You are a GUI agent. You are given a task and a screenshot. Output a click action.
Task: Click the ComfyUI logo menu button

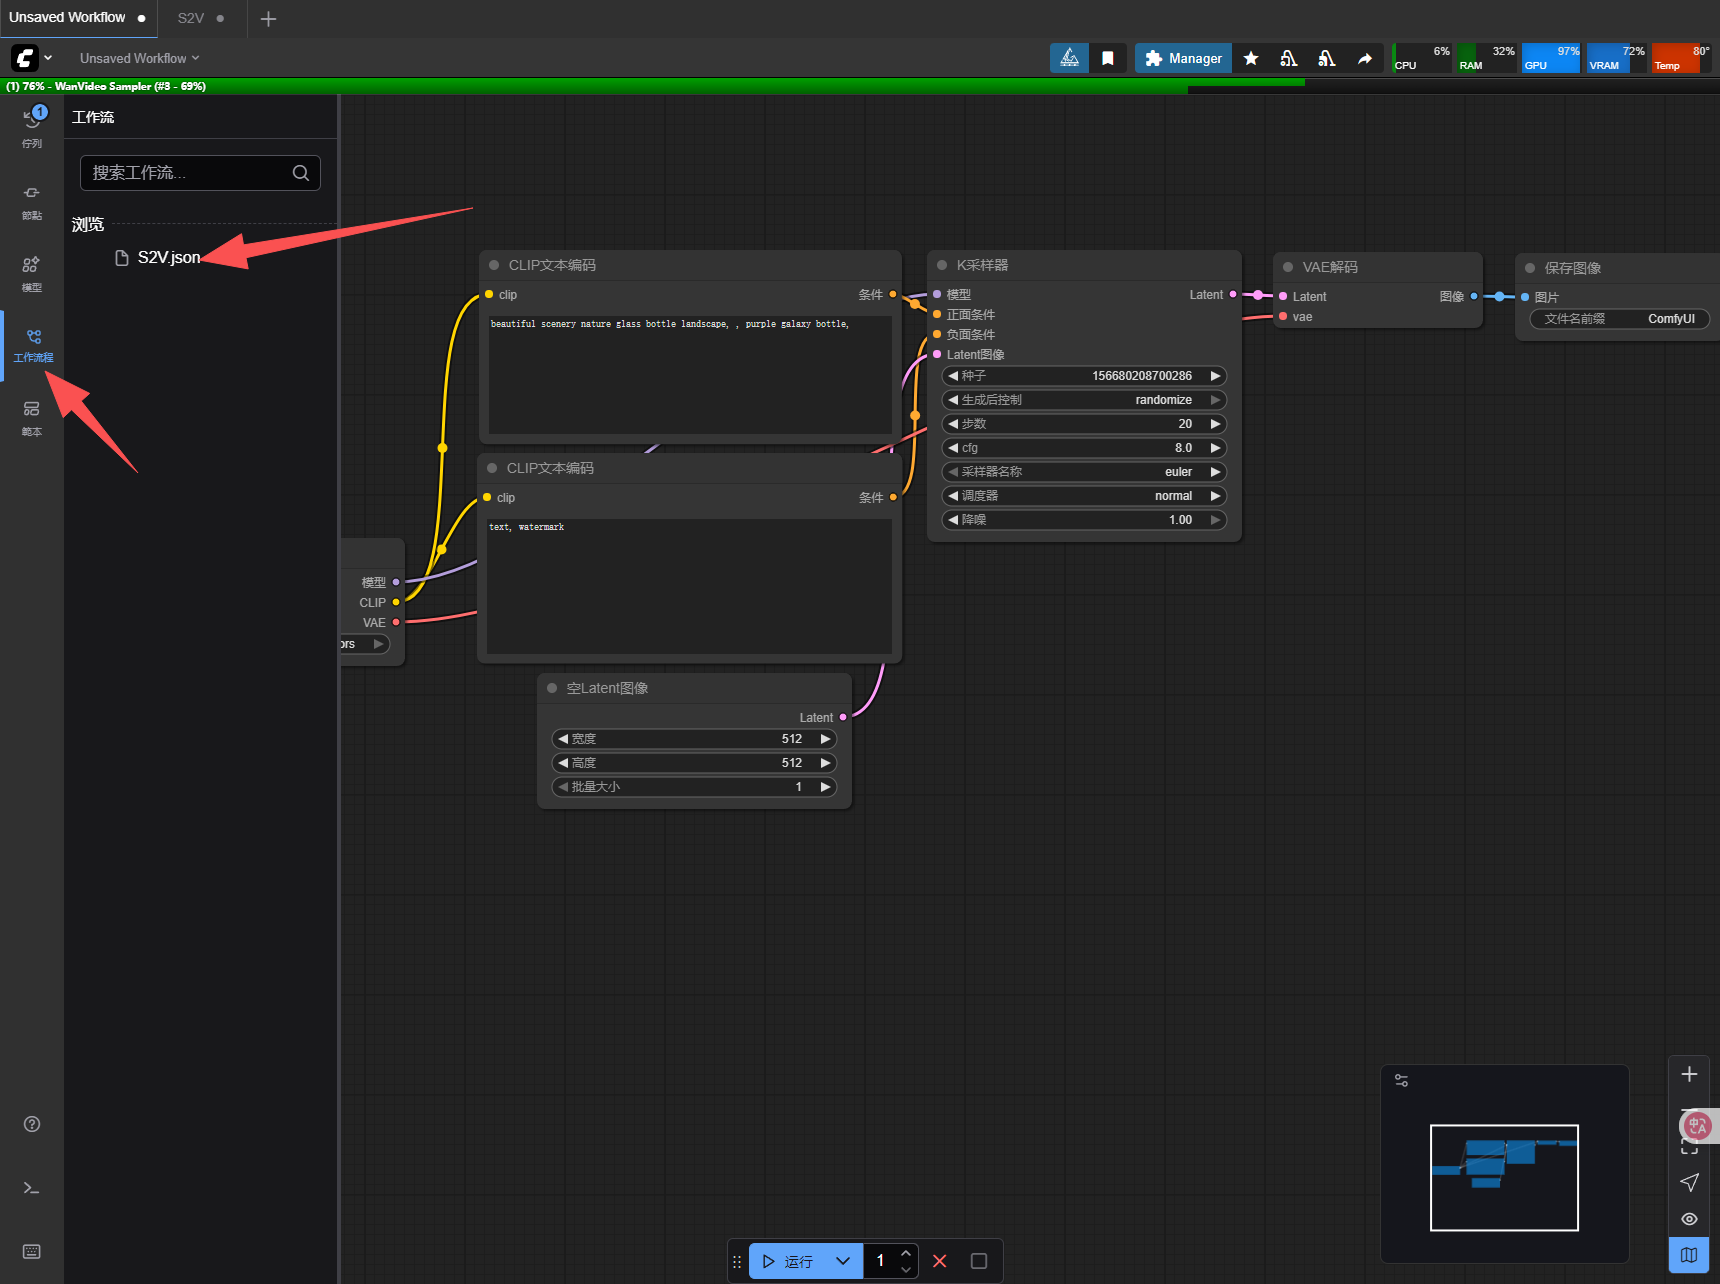click(25, 58)
